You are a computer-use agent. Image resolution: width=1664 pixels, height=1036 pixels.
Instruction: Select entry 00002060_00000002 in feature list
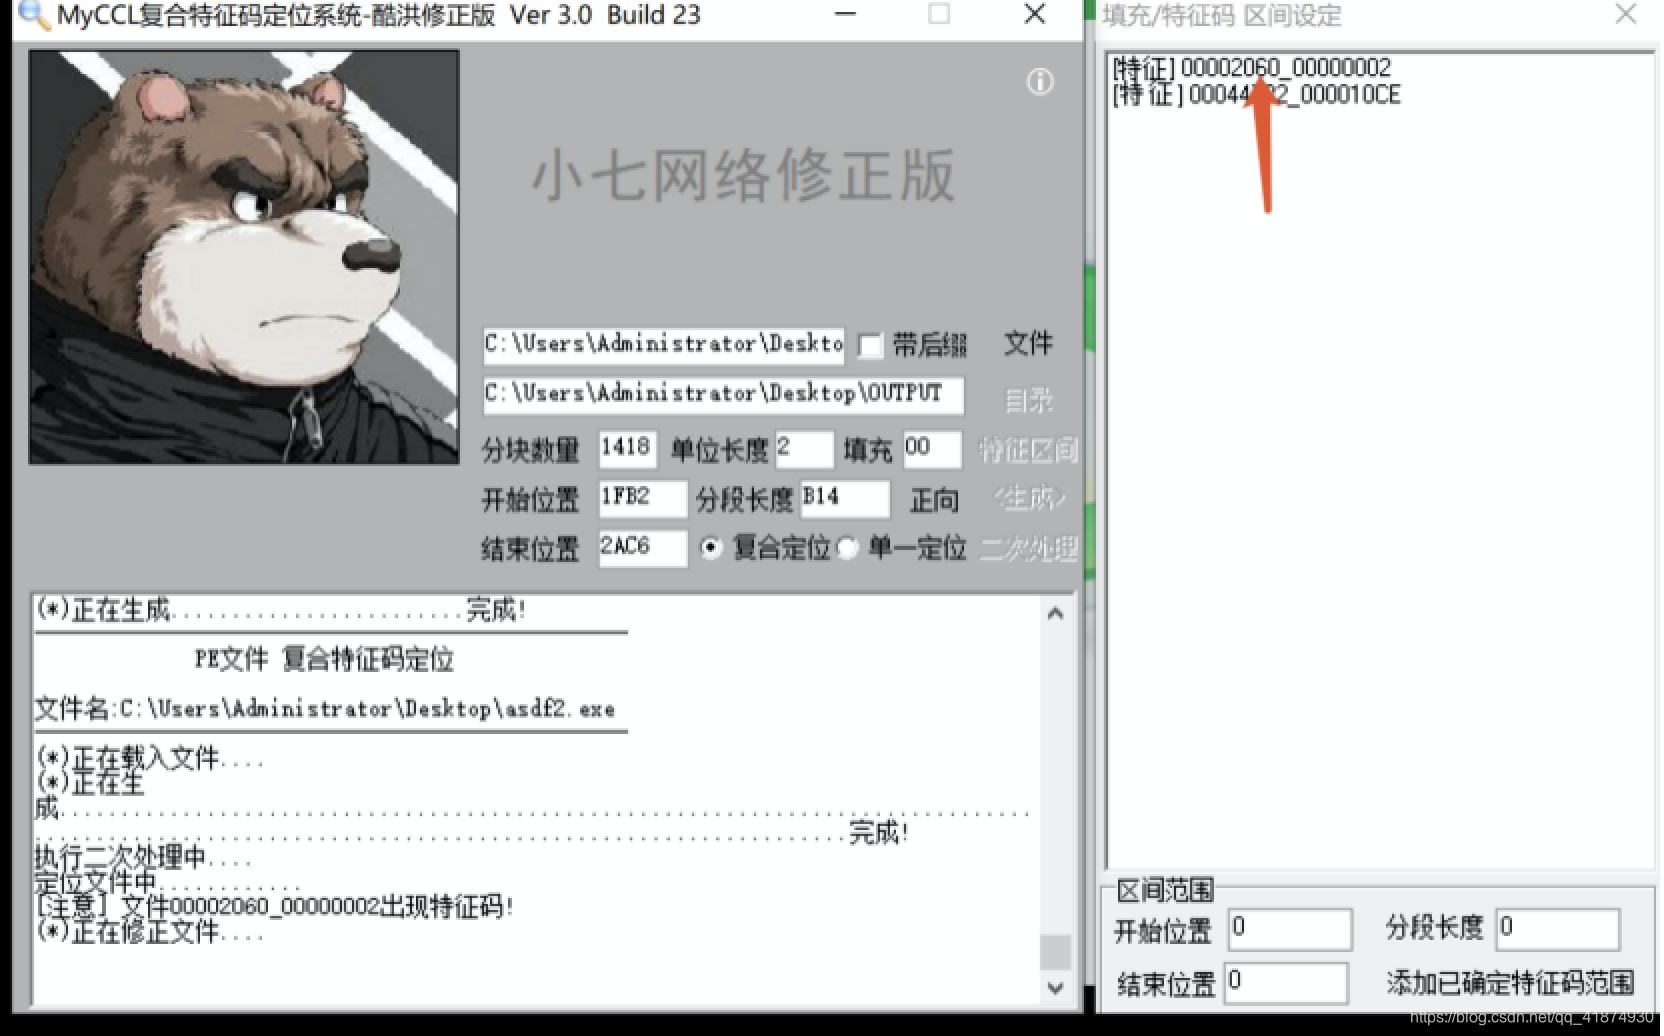click(1252, 68)
